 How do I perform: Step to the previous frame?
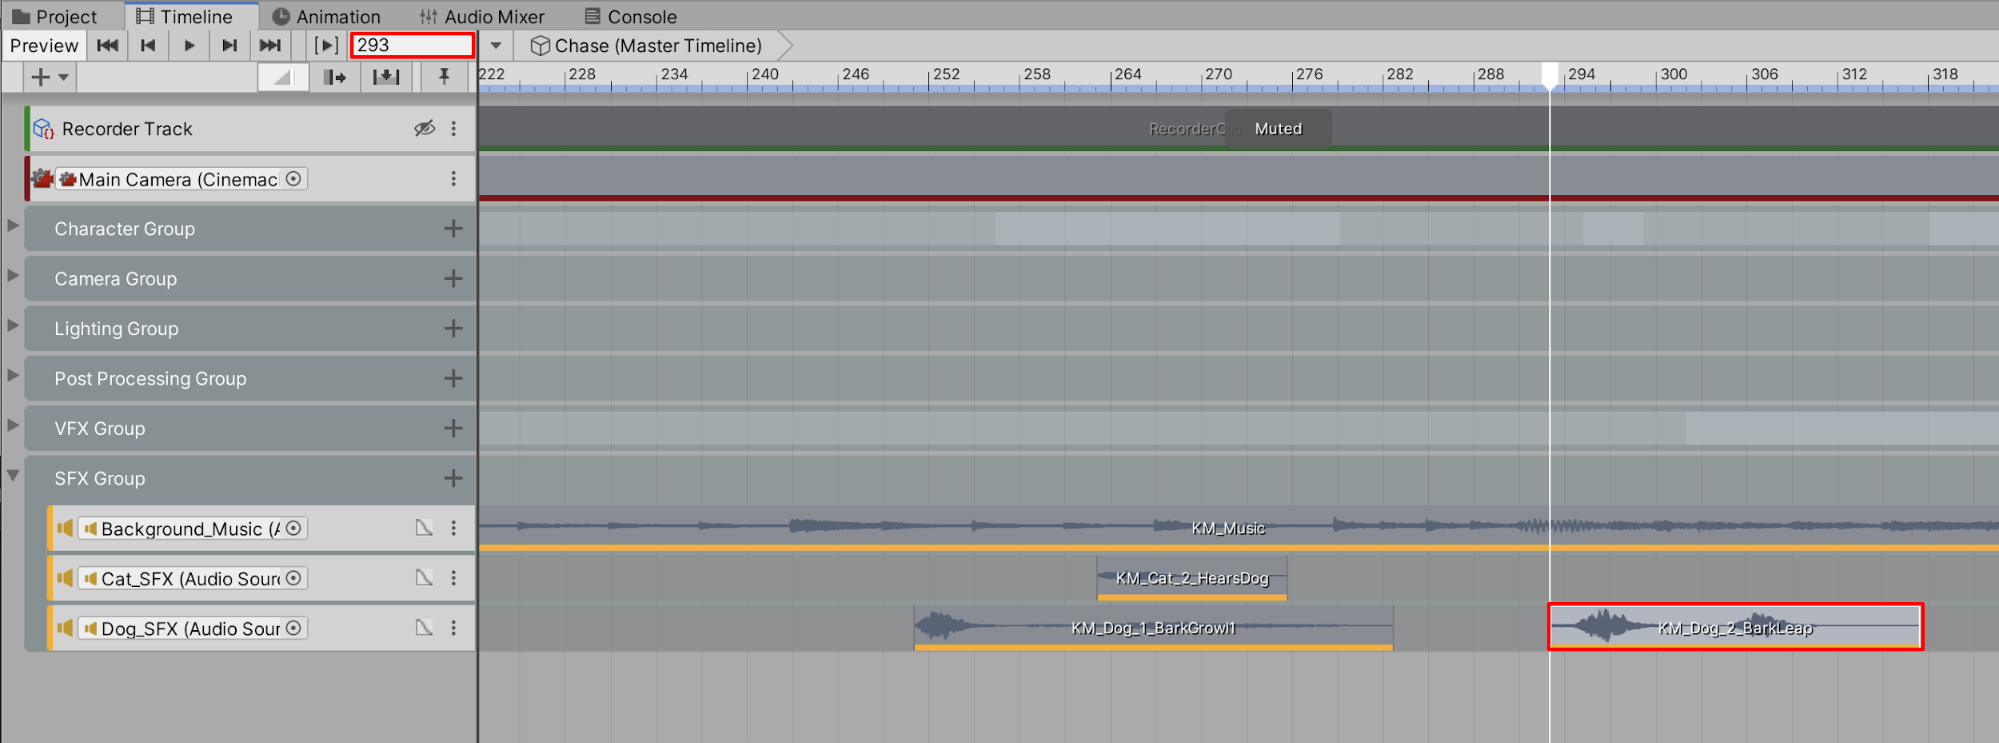tap(148, 45)
